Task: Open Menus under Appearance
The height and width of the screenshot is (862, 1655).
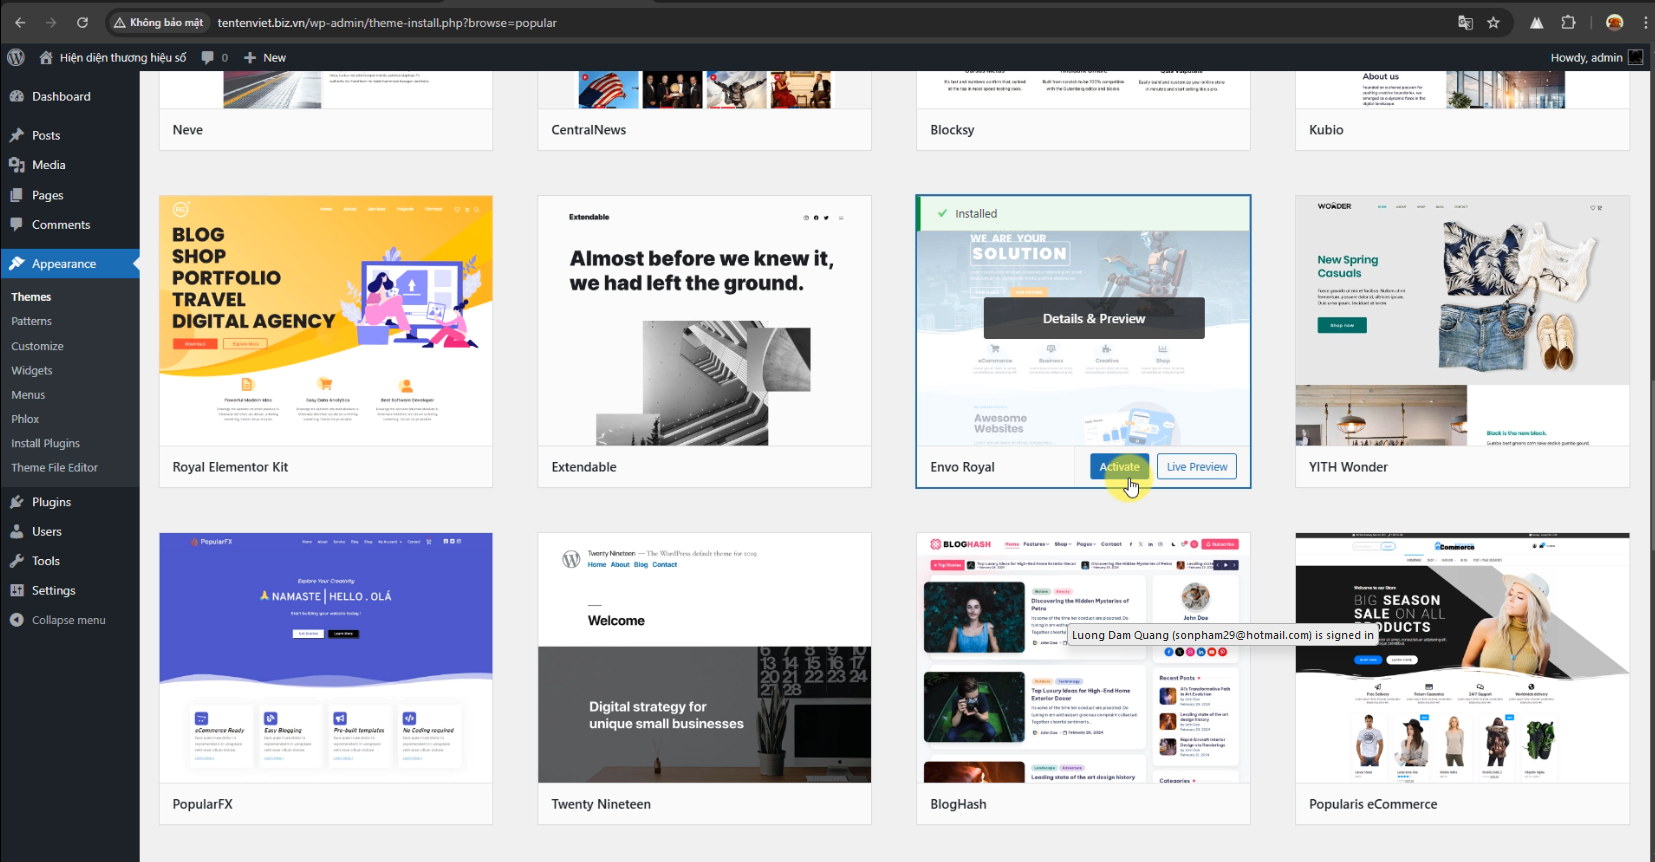Action: click(x=28, y=395)
